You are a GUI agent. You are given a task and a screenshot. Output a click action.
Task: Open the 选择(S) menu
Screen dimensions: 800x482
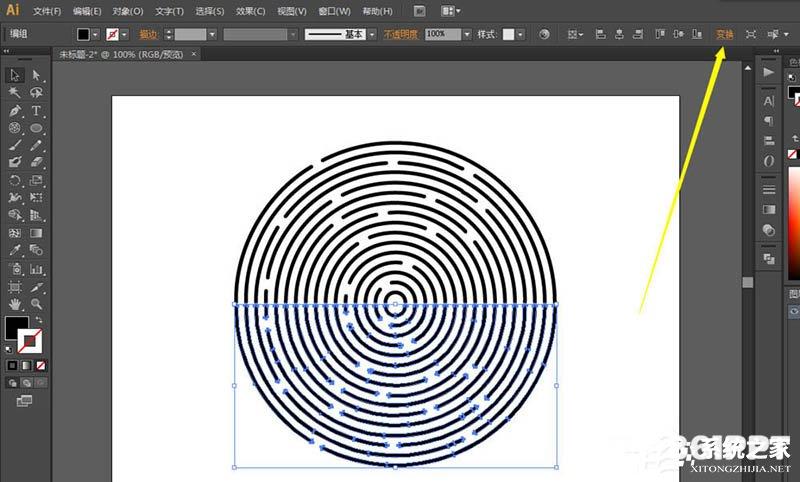coord(210,11)
